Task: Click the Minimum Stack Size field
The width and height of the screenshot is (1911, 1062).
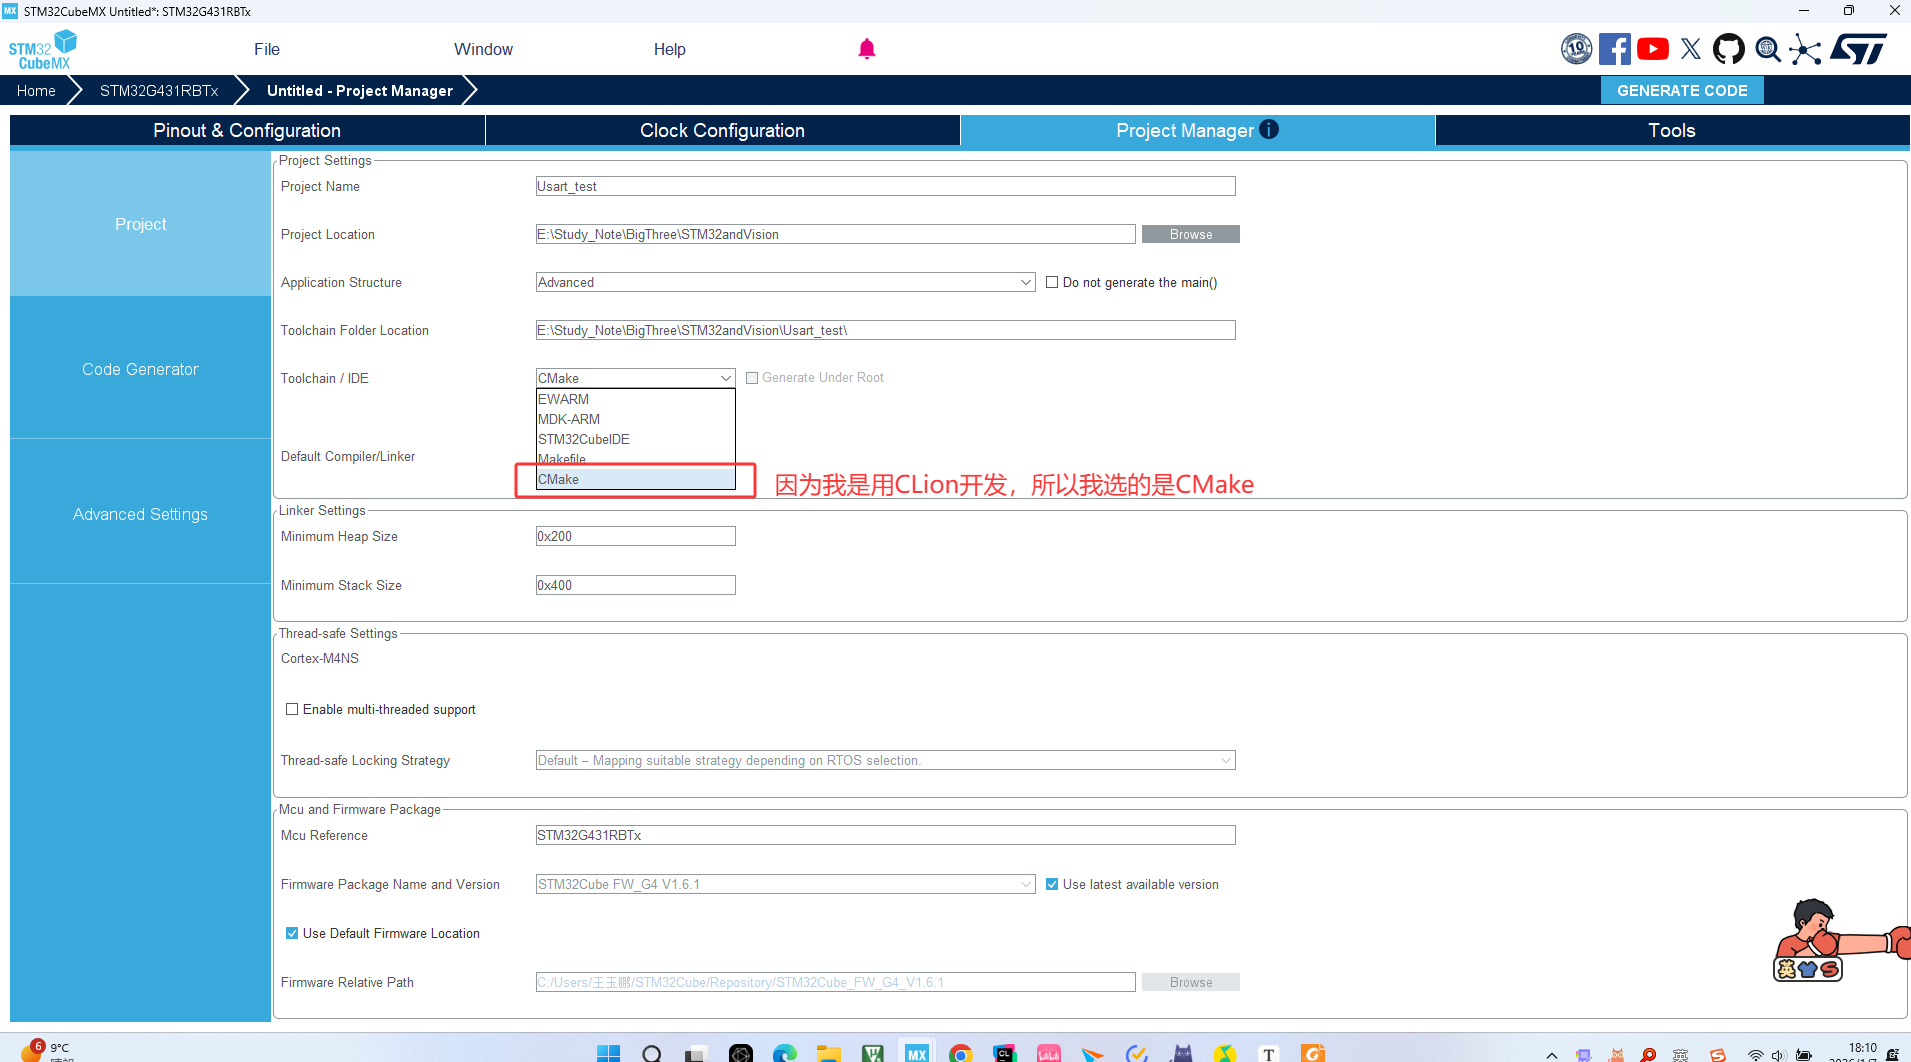Action: (635, 585)
